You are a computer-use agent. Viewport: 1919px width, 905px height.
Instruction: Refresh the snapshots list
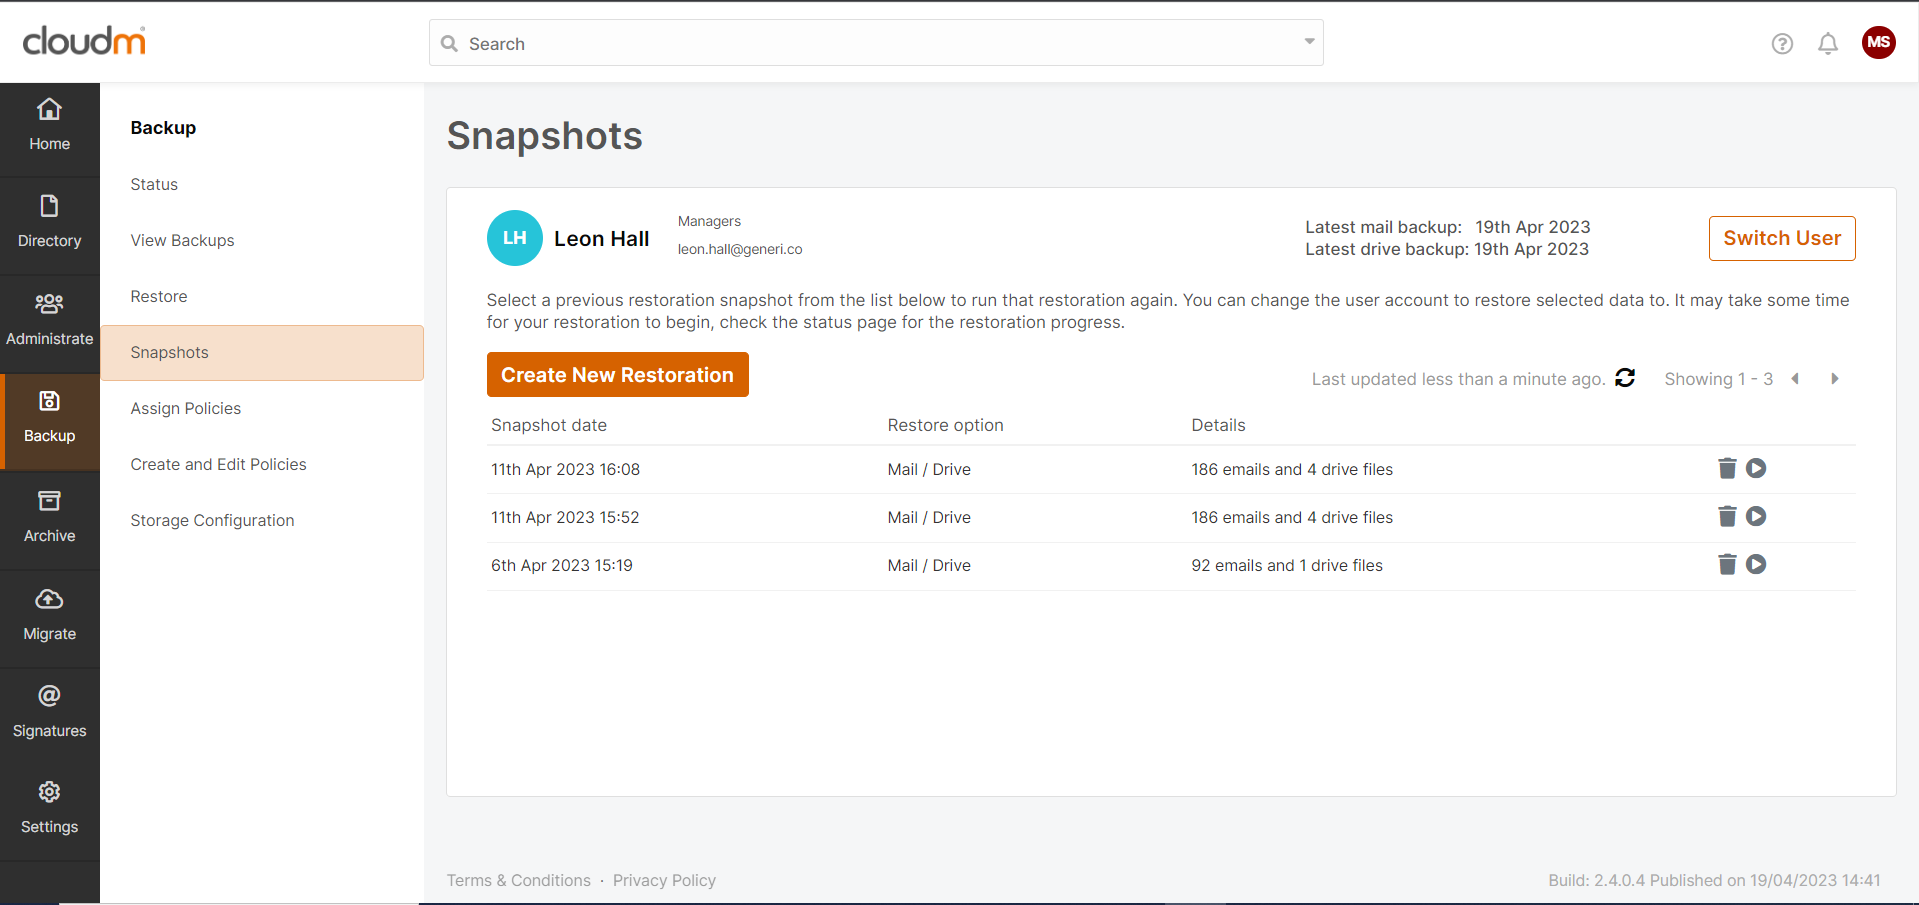[x=1625, y=378]
